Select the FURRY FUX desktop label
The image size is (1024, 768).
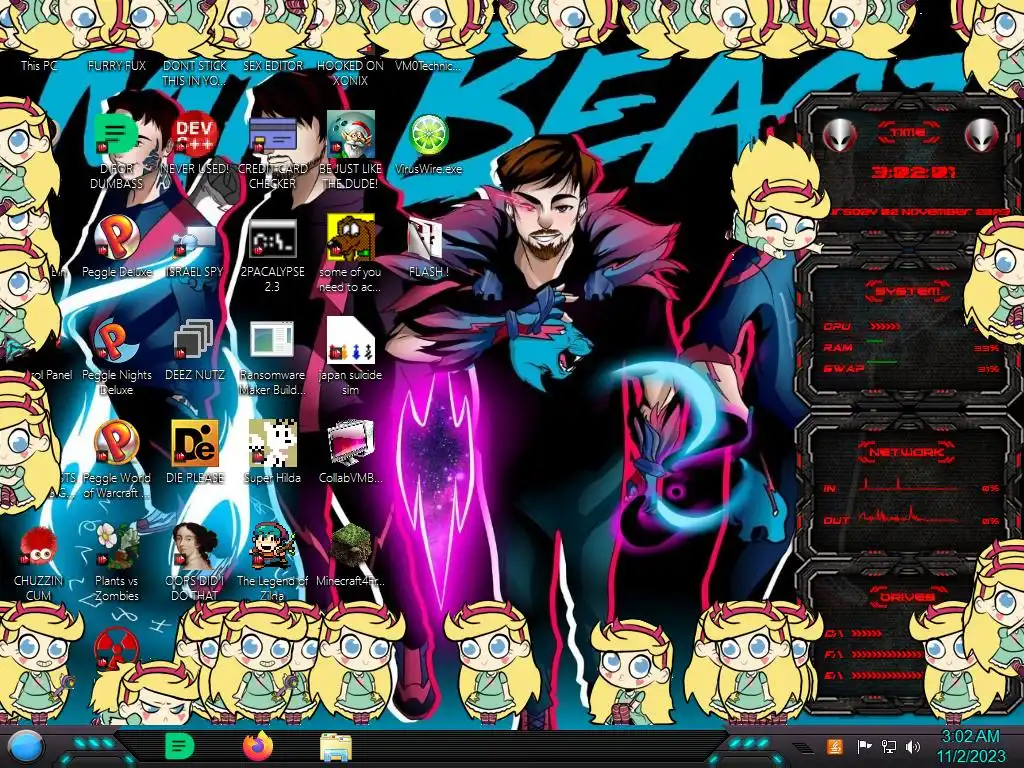click(116, 65)
